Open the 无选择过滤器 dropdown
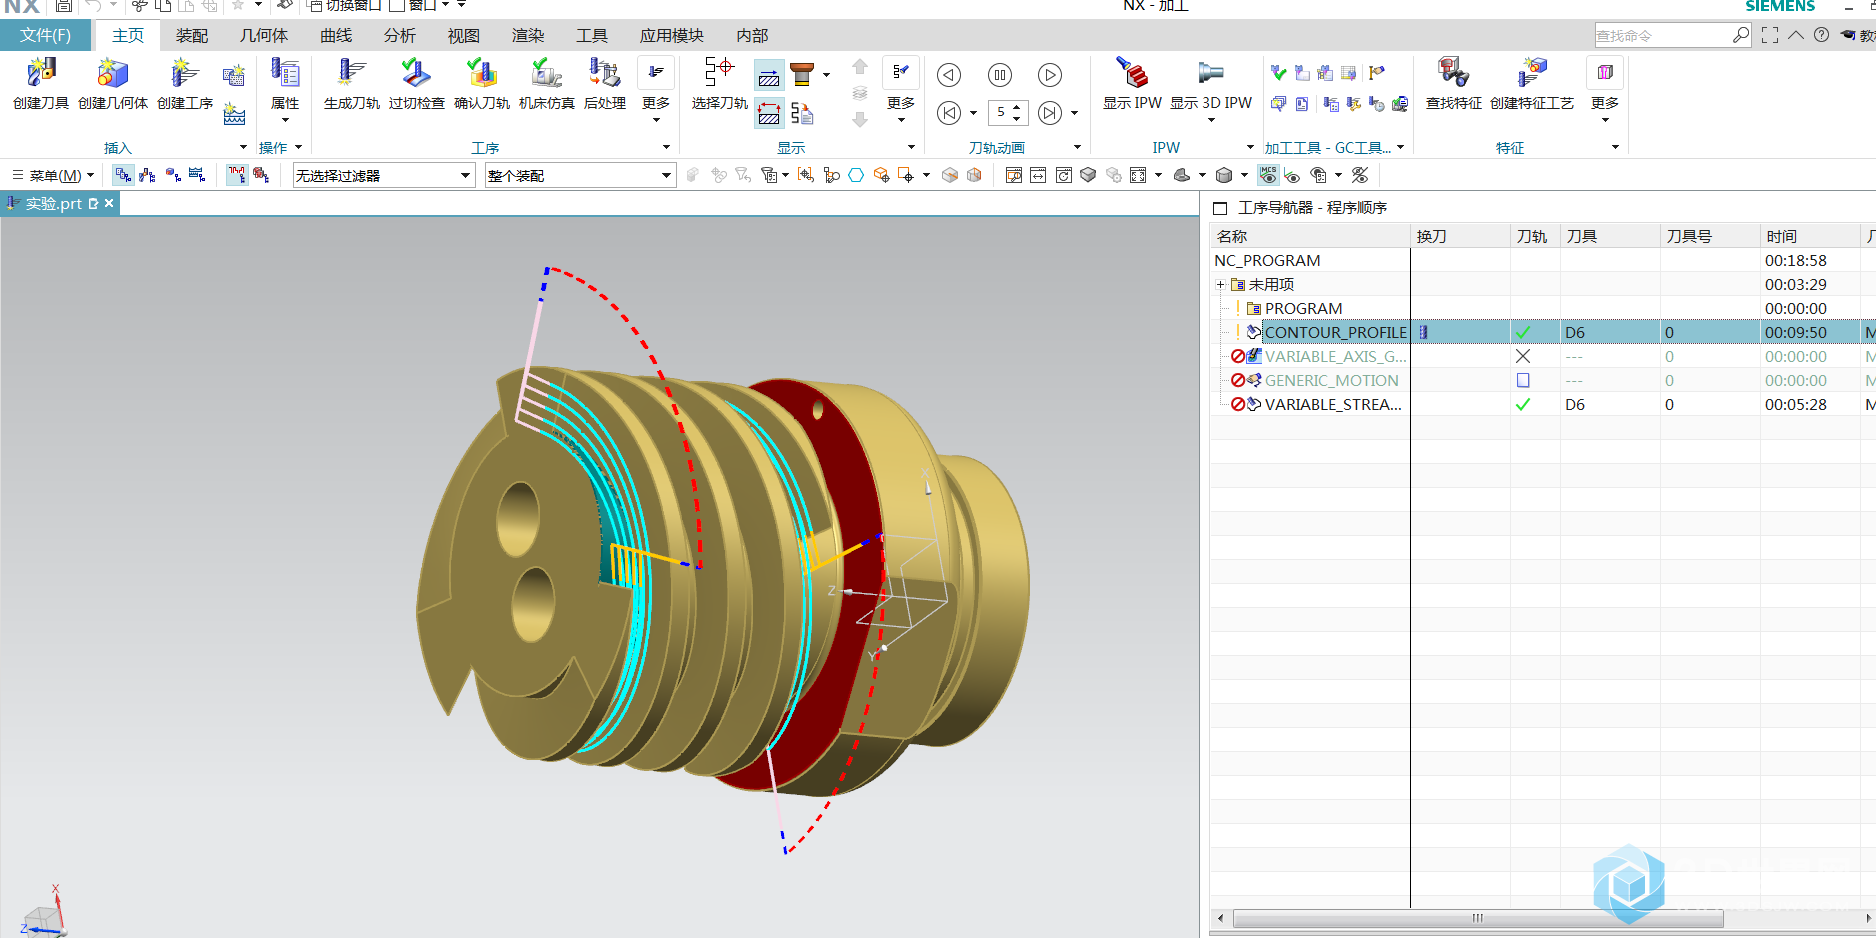 click(x=384, y=176)
